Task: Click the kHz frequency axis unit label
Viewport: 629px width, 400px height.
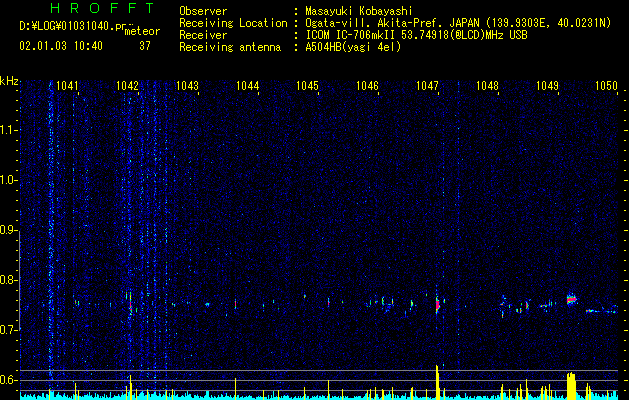Action: click(x=9, y=81)
